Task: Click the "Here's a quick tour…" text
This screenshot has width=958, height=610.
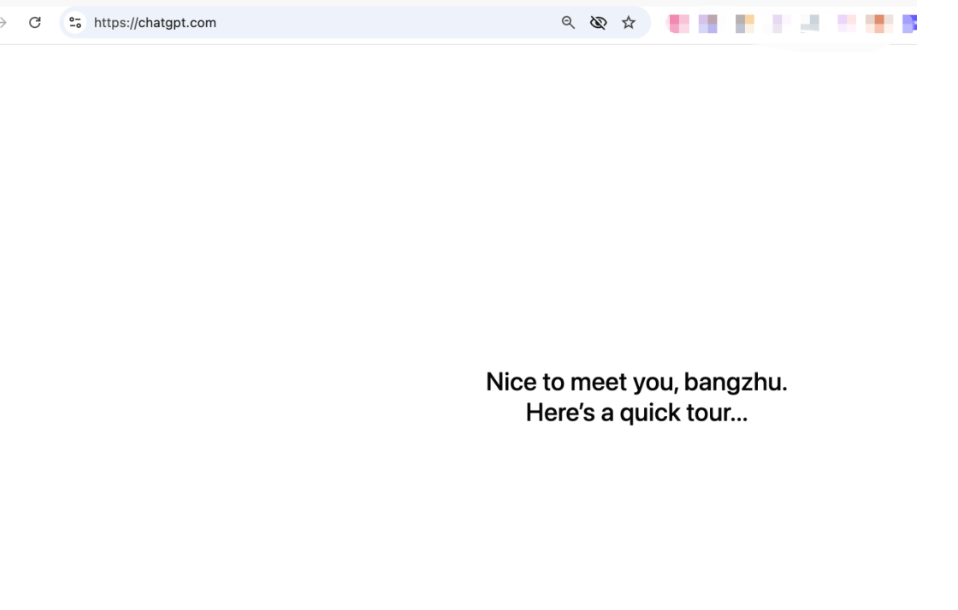Action: 636,413
